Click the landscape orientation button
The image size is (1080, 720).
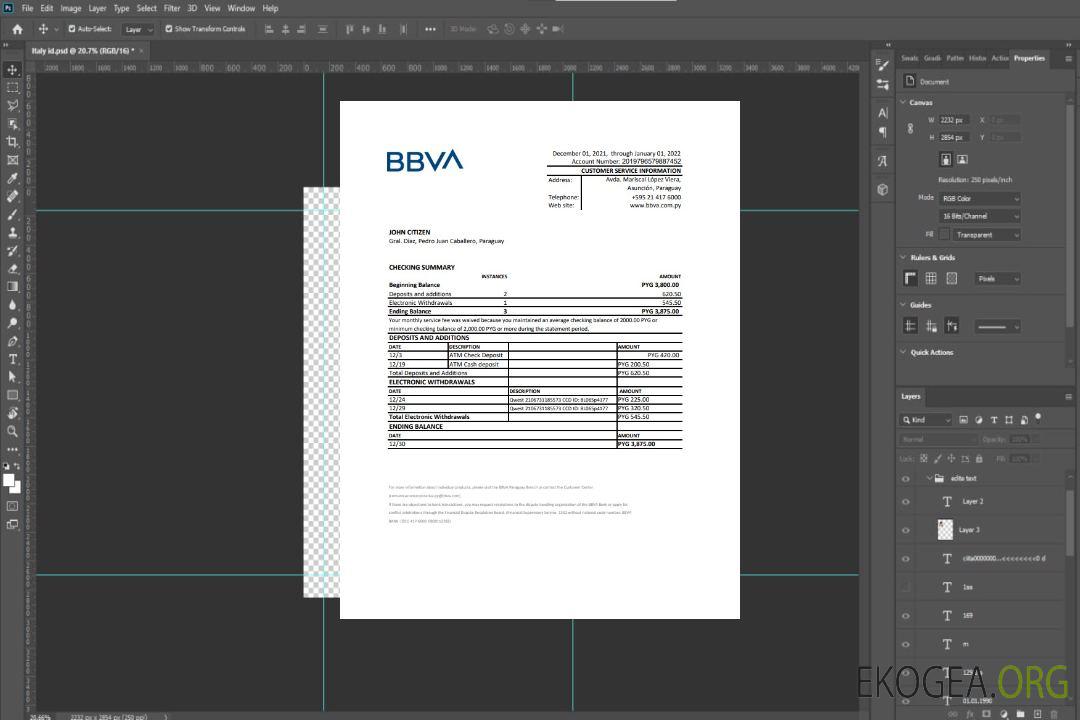pyautogui.click(x=962, y=159)
